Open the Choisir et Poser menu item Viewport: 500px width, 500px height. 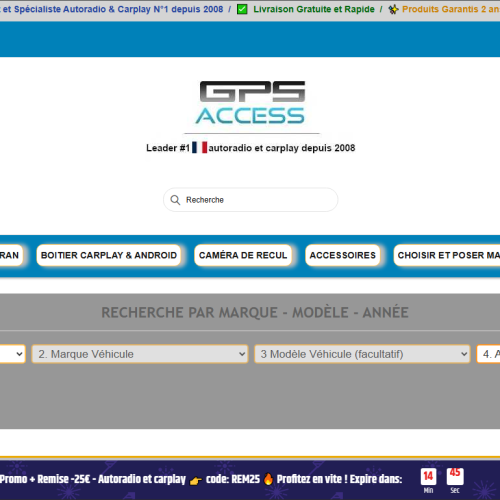pyautogui.click(x=447, y=255)
